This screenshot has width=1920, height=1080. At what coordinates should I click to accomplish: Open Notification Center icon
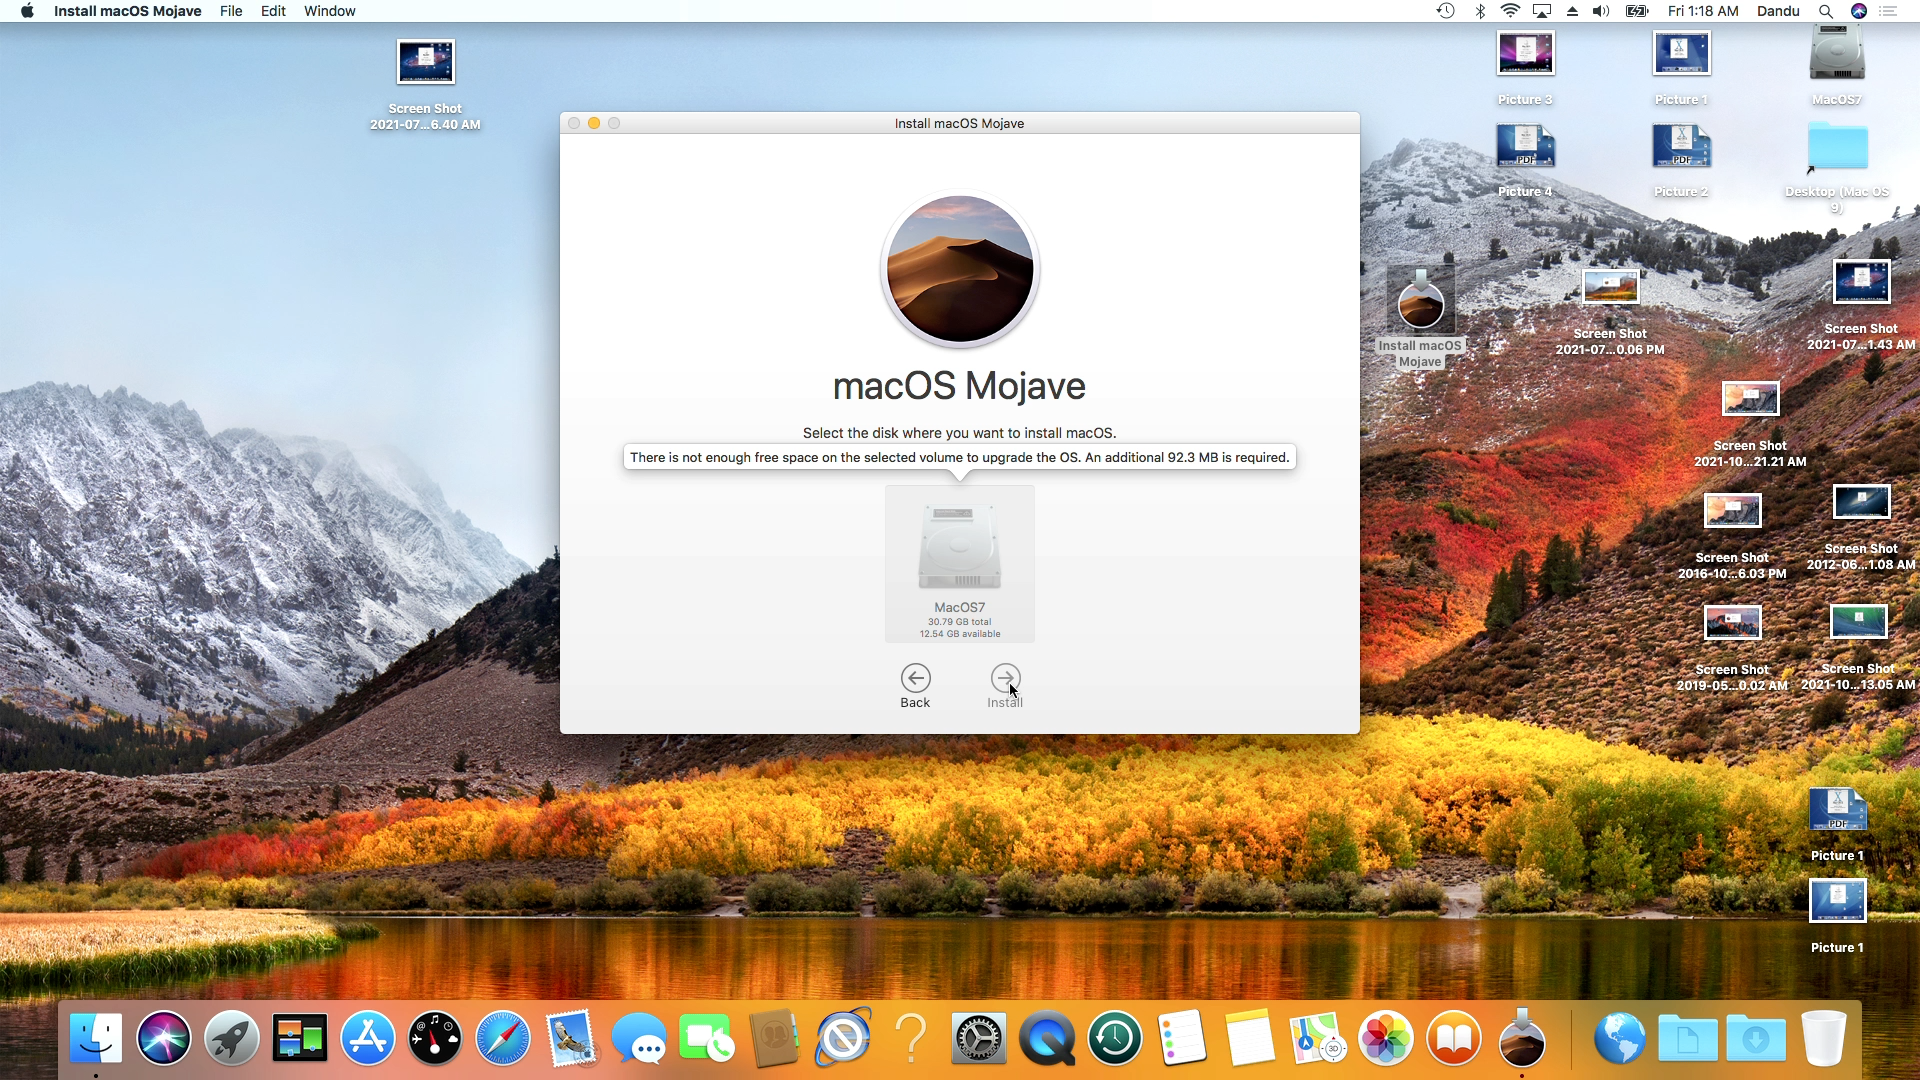[x=1888, y=11]
